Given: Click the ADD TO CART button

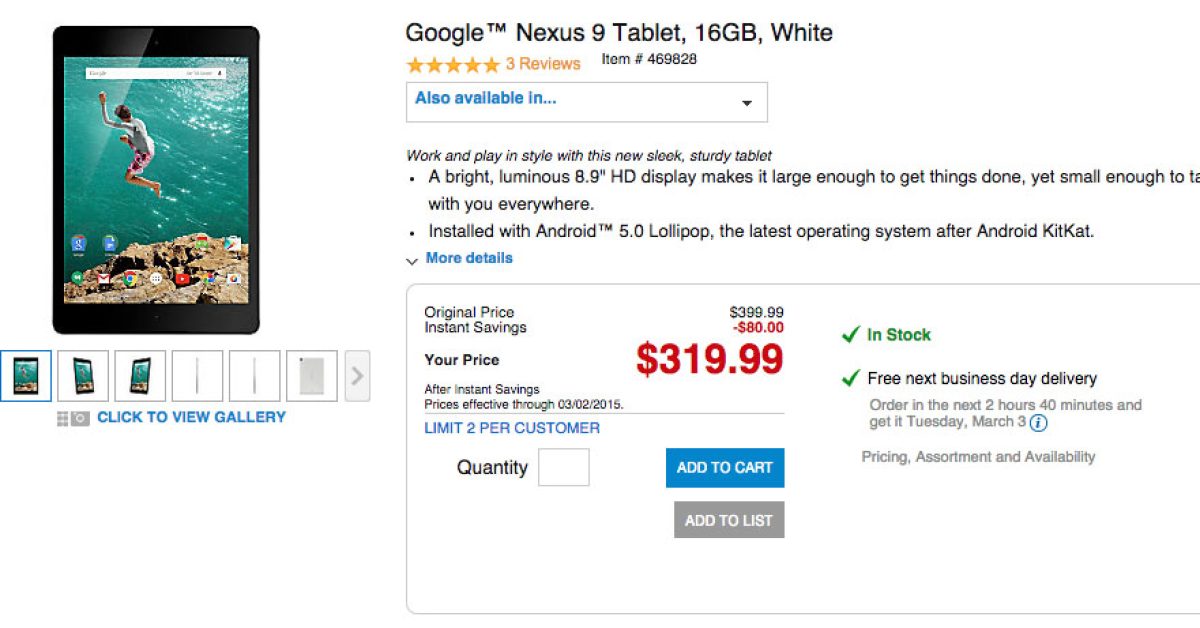Looking at the screenshot, I should [x=725, y=468].
